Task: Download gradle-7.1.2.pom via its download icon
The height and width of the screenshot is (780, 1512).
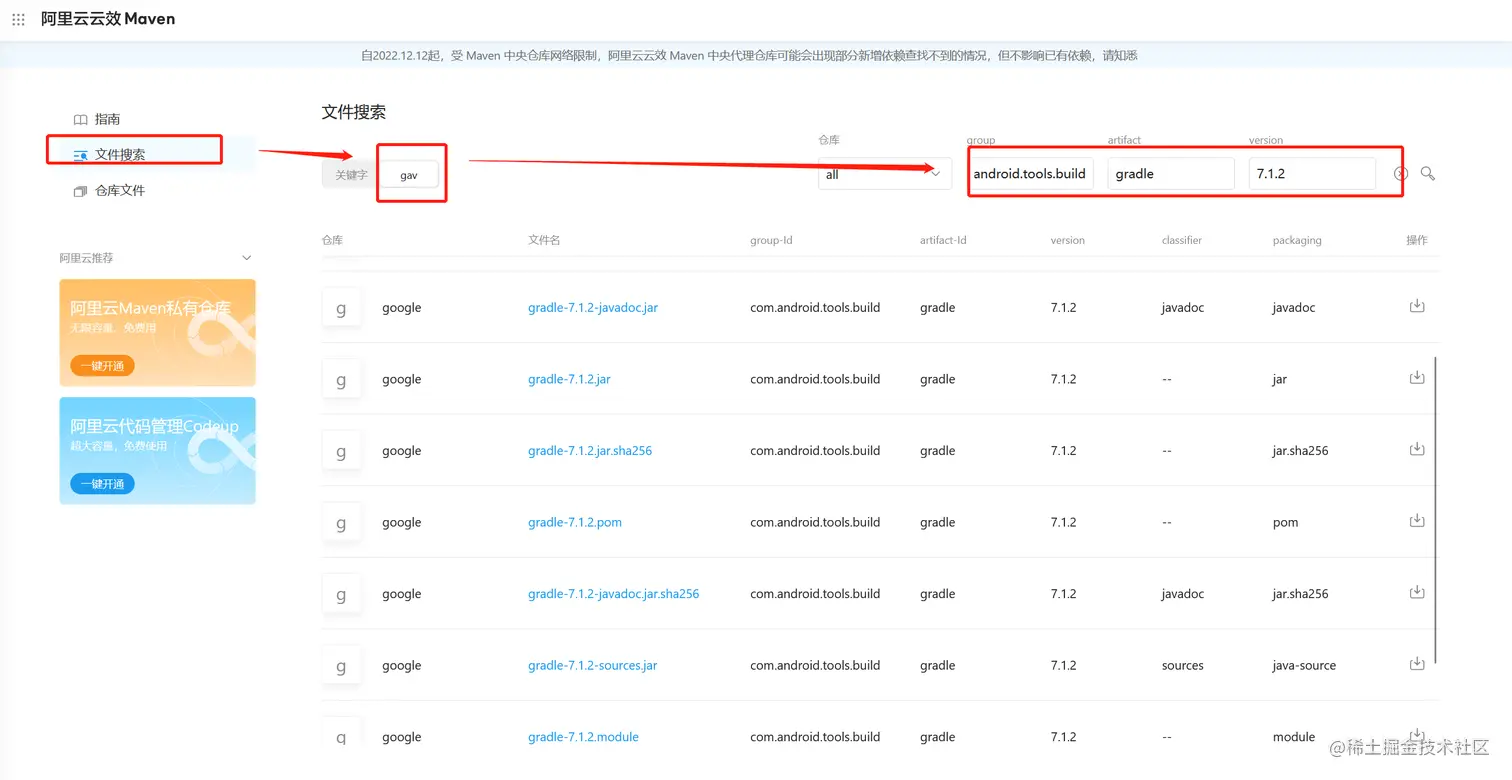Action: click(1417, 520)
